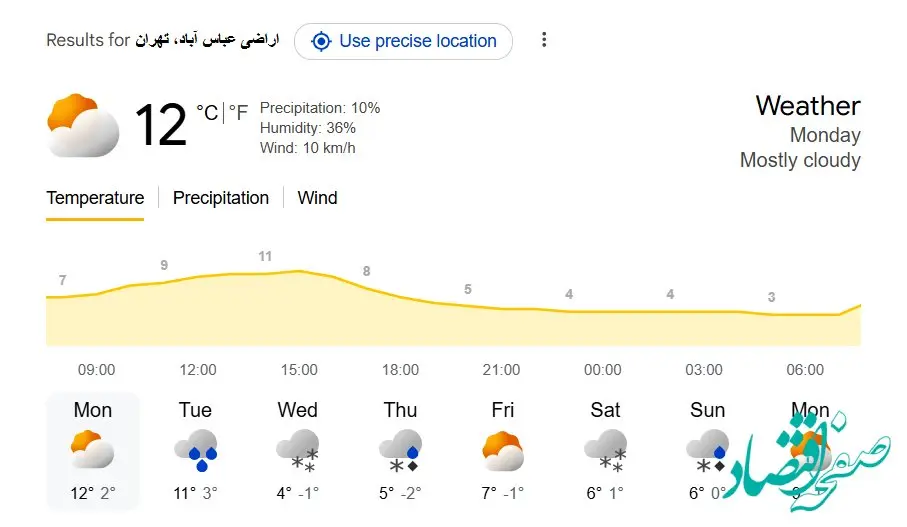The width and height of the screenshot is (907, 527).
Task: Click the 11 degree point on graph
Action: click(x=265, y=257)
